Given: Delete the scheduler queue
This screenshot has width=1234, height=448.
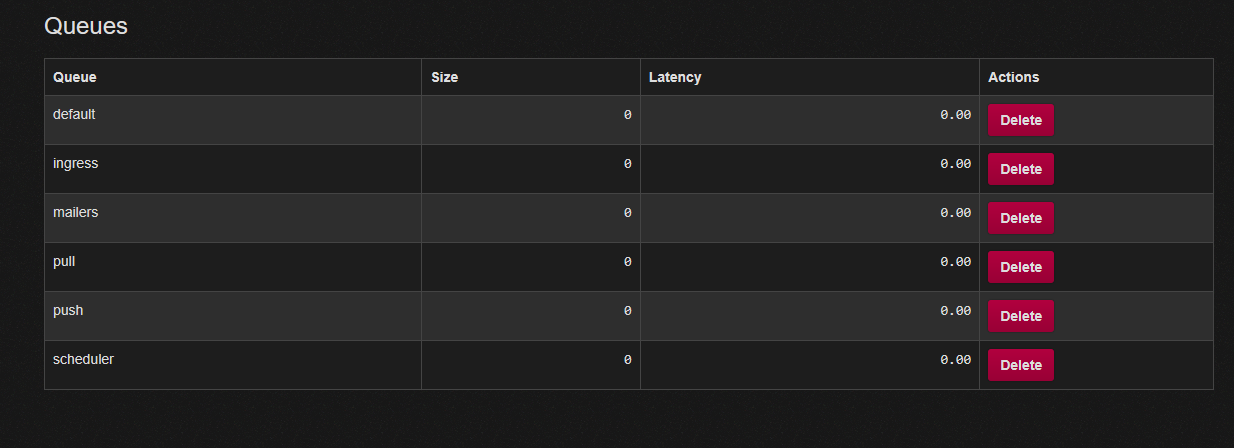Looking at the screenshot, I should click(1020, 365).
